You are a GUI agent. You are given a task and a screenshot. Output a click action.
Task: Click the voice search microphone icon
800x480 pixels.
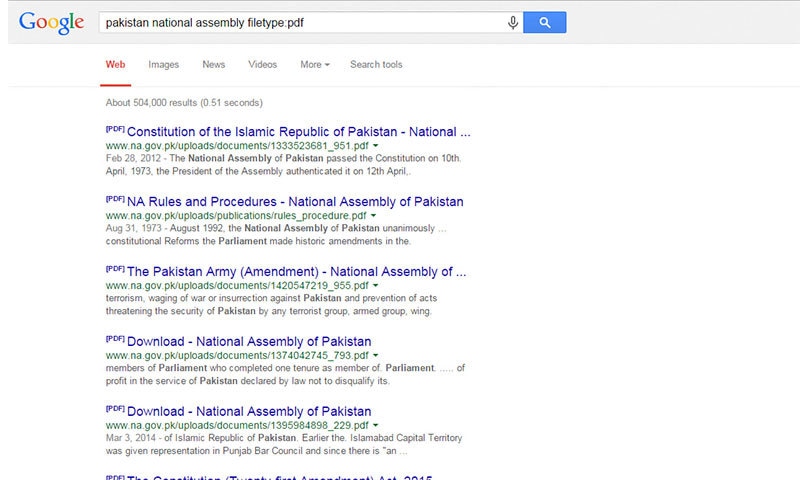point(513,22)
